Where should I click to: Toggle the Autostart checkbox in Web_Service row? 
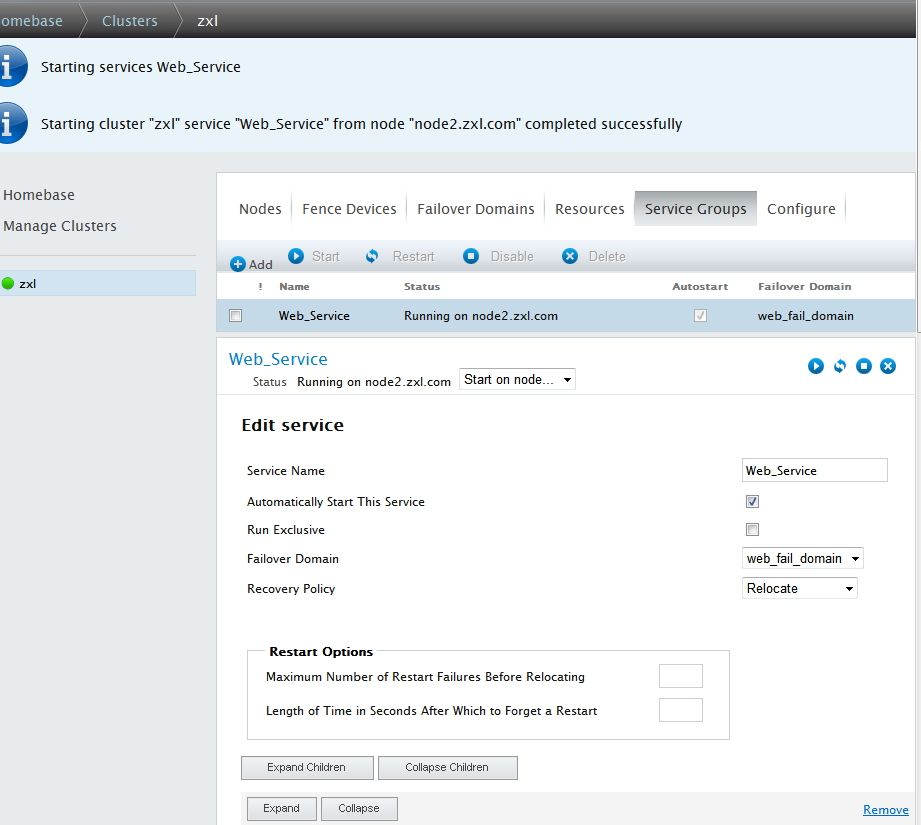pyautogui.click(x=700, y=315)
